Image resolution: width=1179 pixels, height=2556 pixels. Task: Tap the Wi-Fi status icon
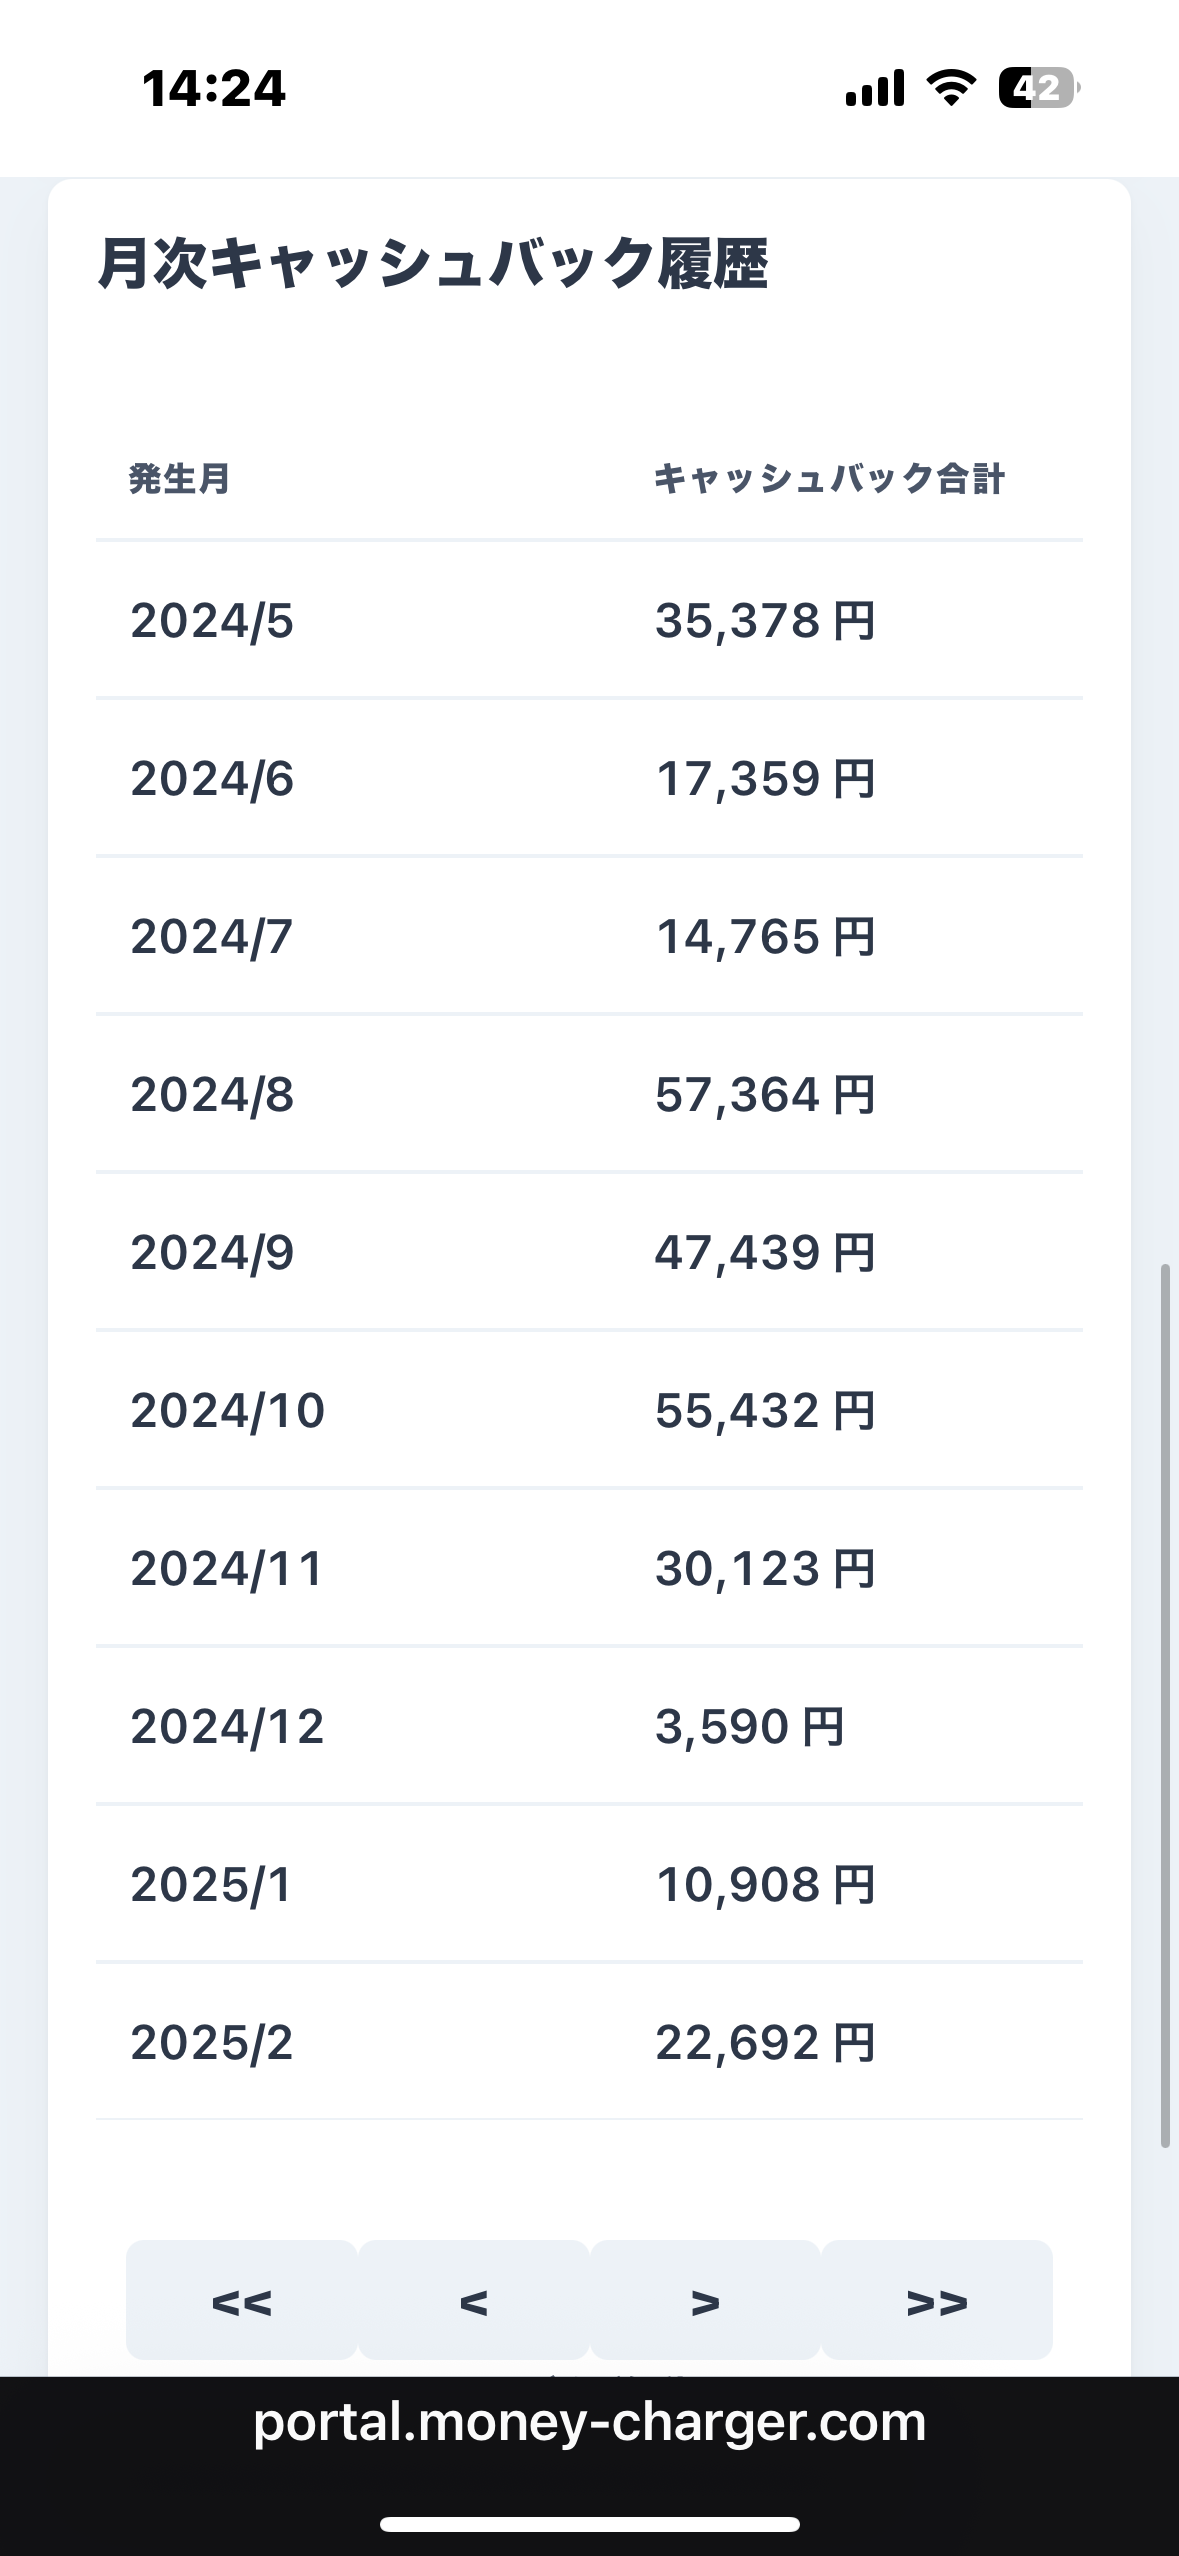tap(951, 88)
